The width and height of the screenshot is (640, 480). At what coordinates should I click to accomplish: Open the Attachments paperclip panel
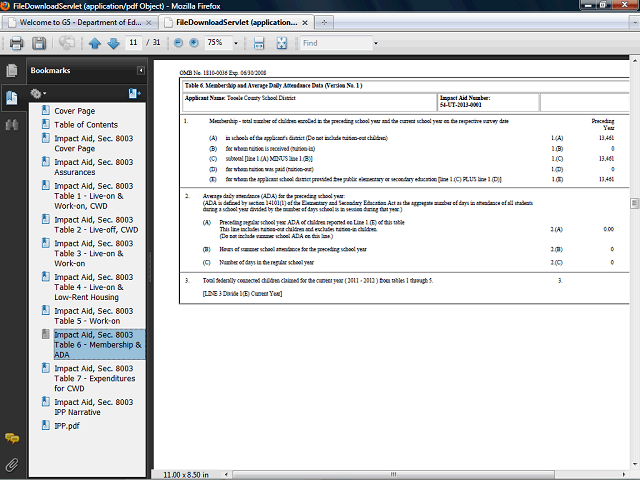pyautogui.click(x=12, y=464)
